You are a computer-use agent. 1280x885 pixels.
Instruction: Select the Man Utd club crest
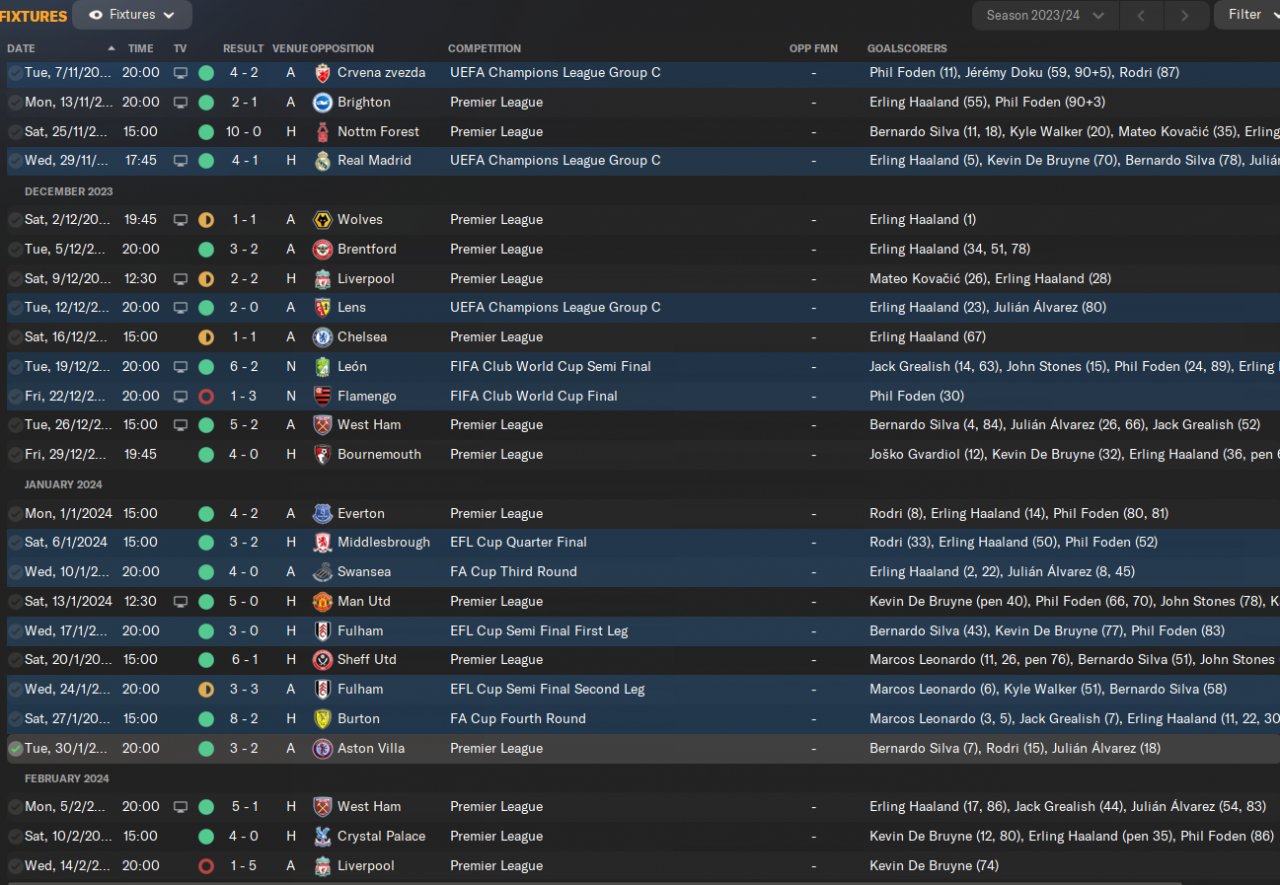(322, 602)
